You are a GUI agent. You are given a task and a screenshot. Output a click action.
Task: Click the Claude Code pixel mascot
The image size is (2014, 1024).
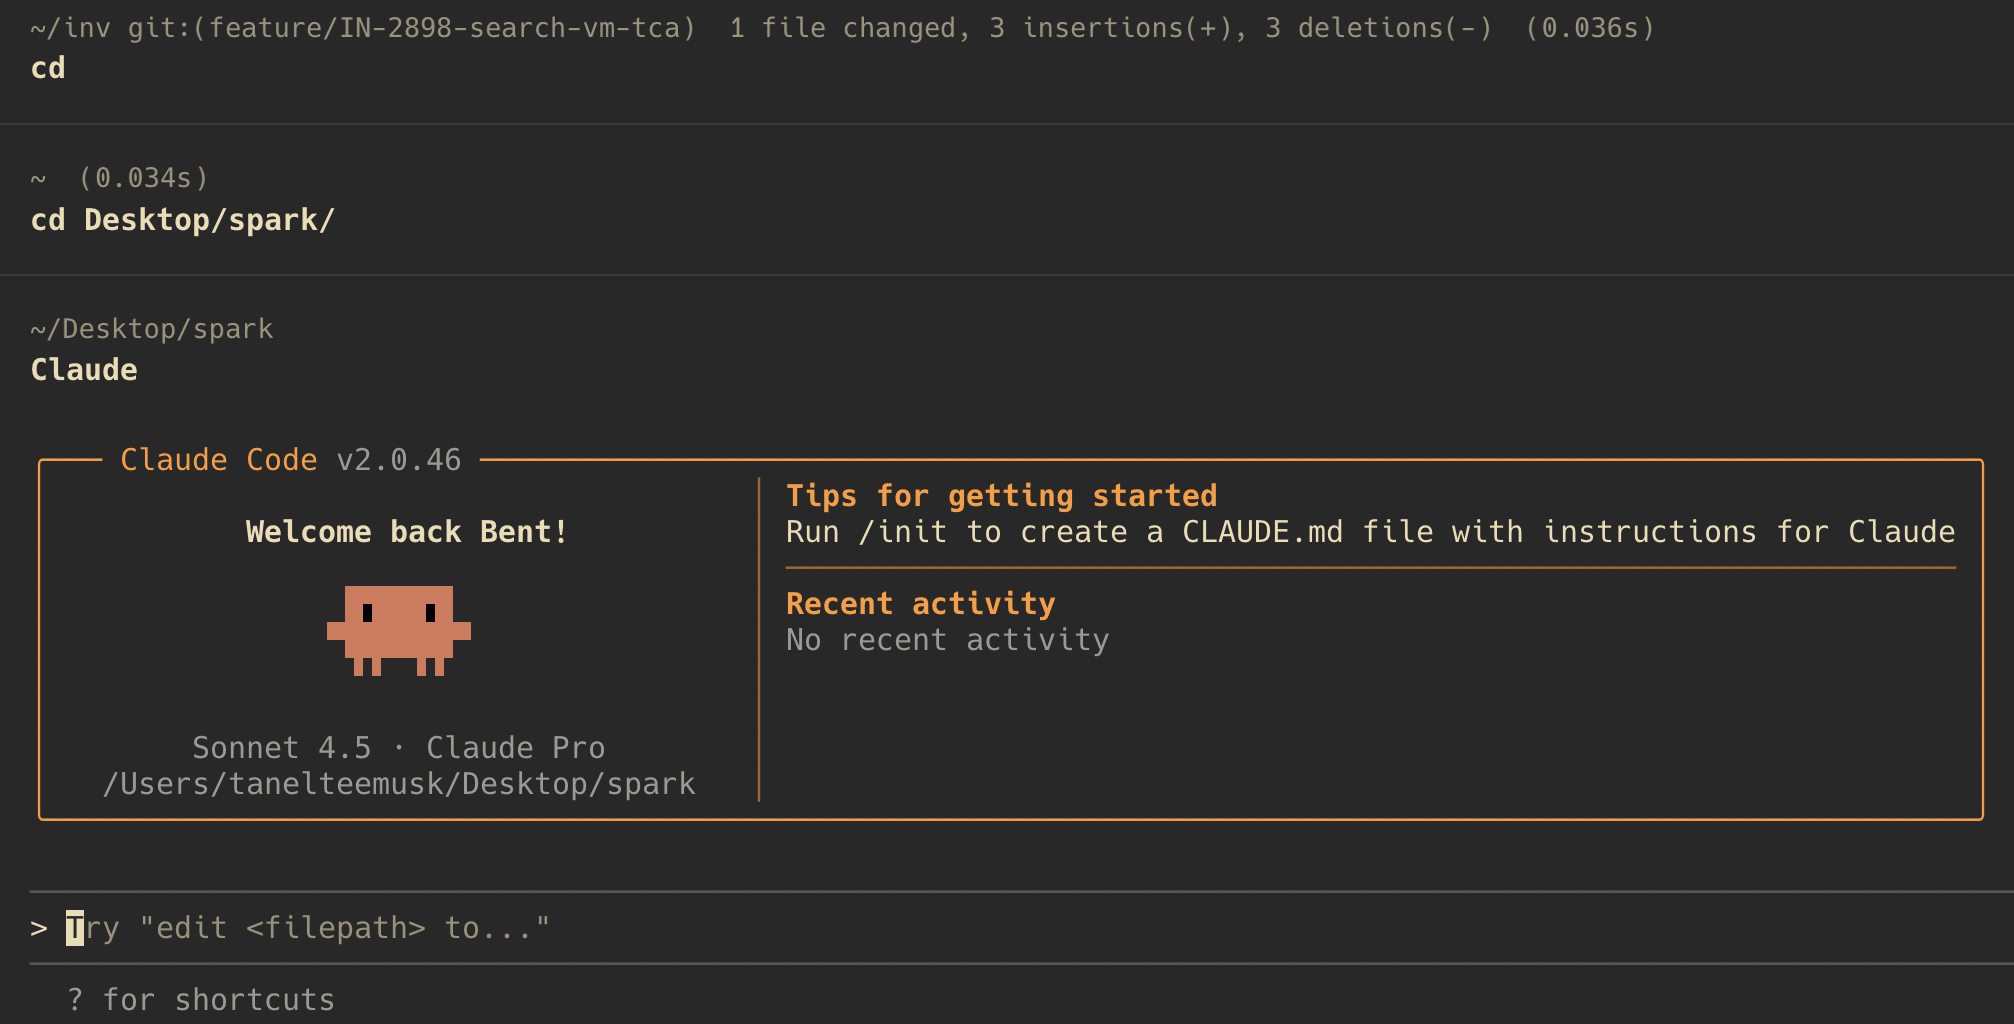tap(399, 630)
